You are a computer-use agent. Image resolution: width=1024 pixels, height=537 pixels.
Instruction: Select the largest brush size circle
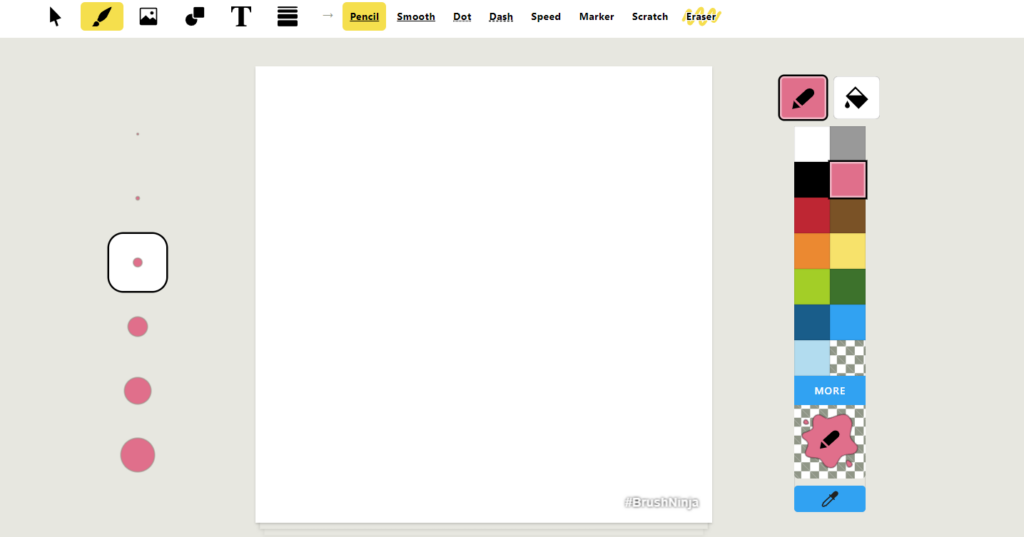click(138, 455)
